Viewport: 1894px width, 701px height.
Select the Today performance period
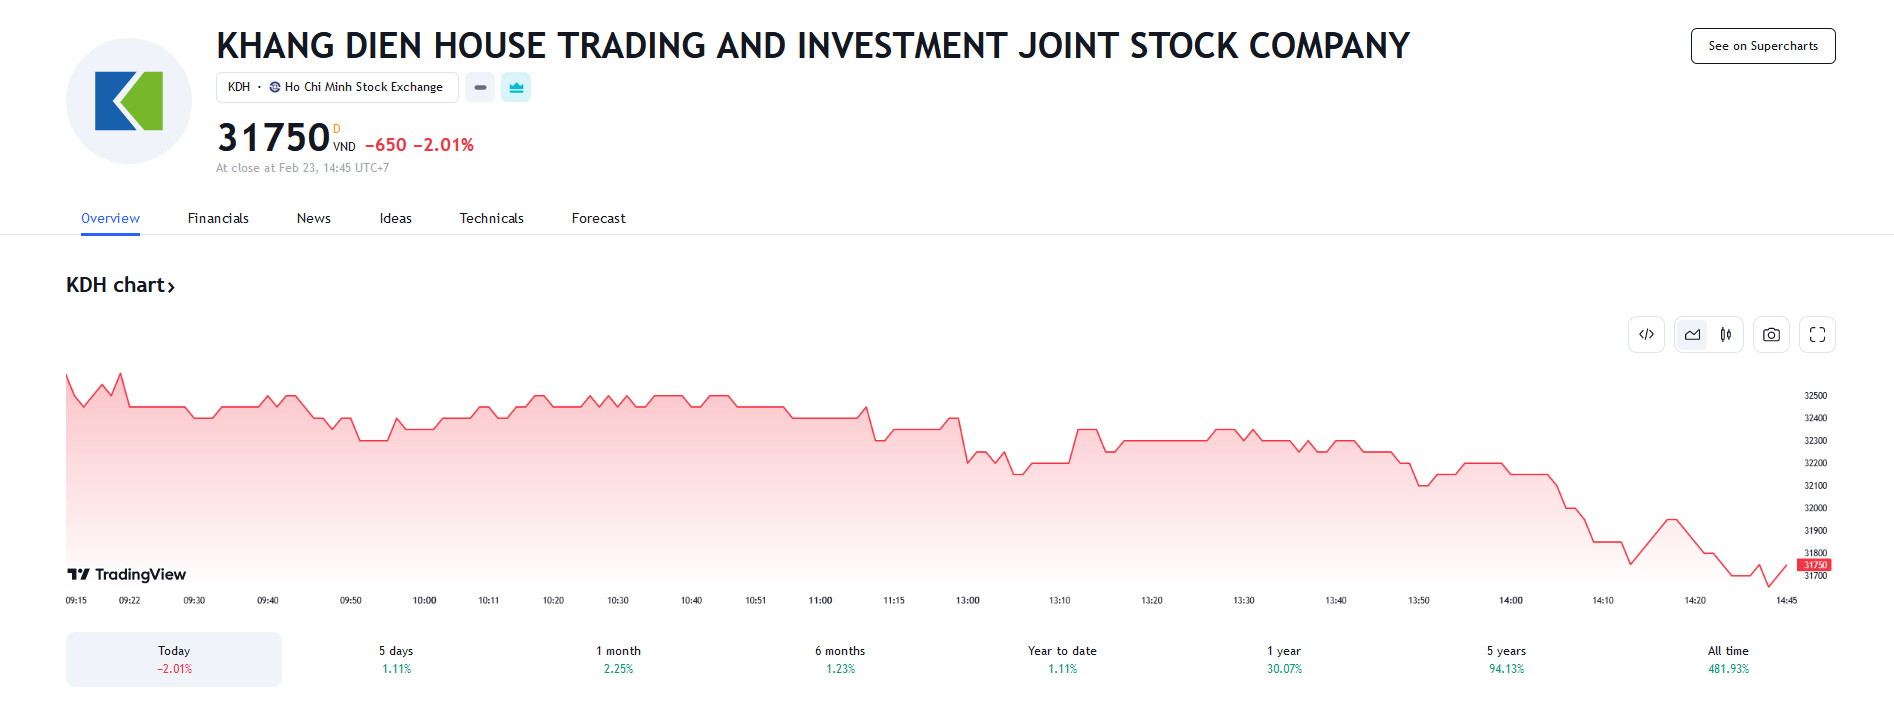coord(172,658)
